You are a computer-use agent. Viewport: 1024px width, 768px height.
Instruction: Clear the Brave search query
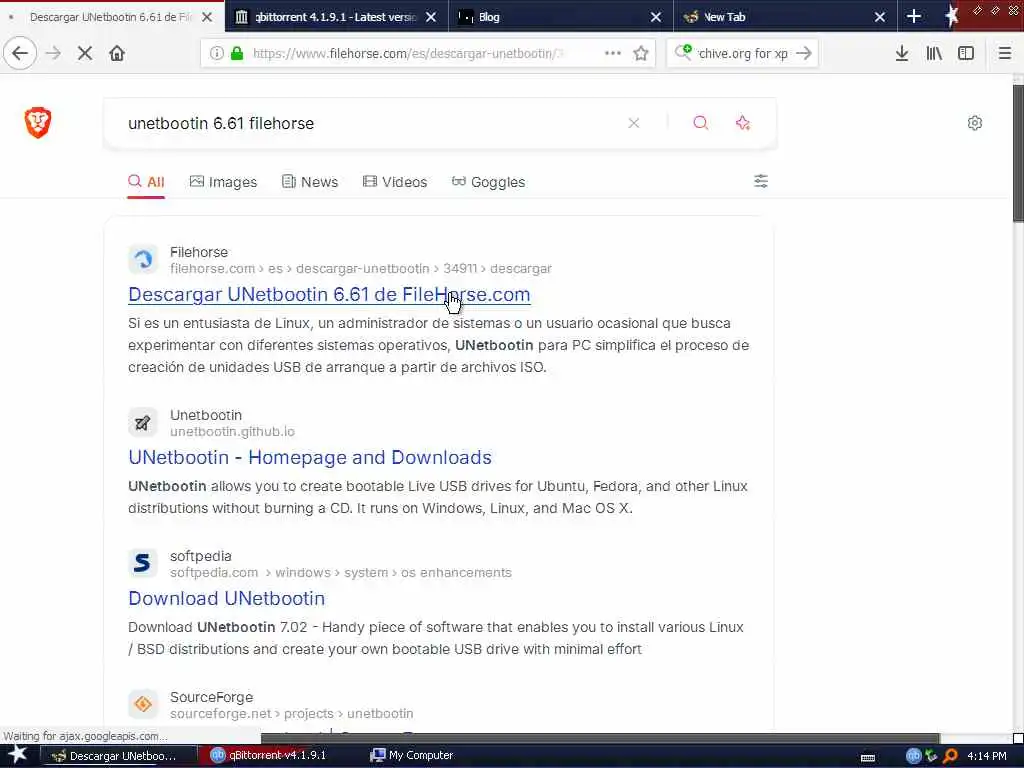(633, 123)
